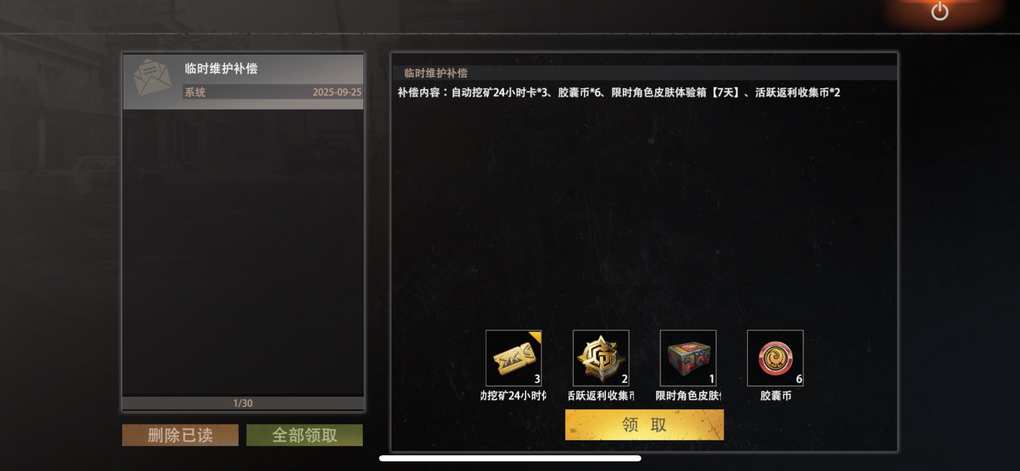Click the 全部领取 claim-all button
Image resolution: width=1020 pixels, height=471 pixels.
click(304, 435)
